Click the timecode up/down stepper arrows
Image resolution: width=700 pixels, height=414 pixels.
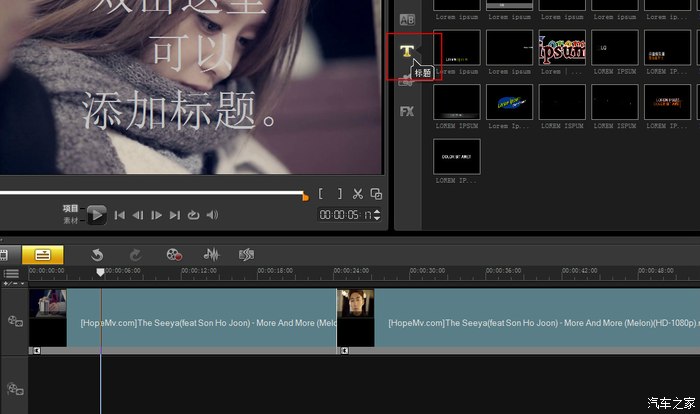click(378, 215)
